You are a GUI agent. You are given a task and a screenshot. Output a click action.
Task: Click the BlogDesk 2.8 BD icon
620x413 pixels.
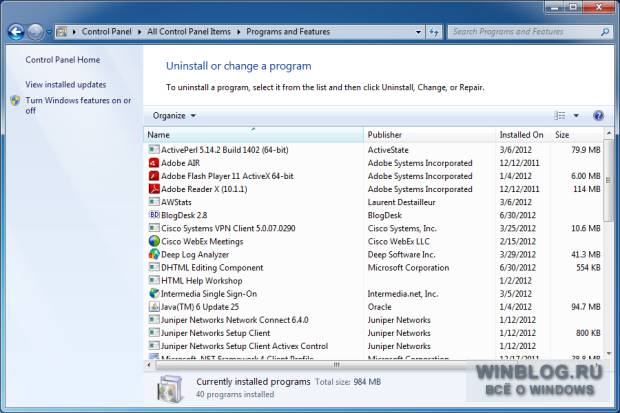[x=154, y=215]
